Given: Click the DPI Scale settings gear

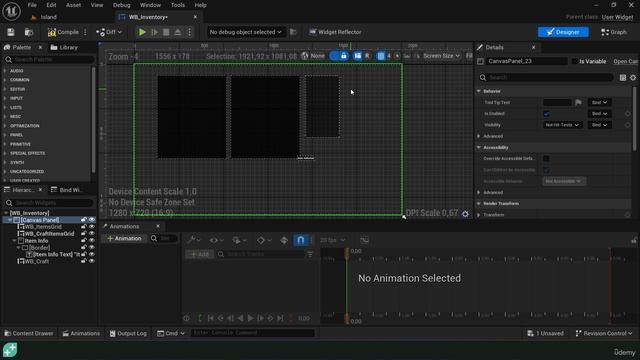Looking at the screenshot, I should coord(465,213).
